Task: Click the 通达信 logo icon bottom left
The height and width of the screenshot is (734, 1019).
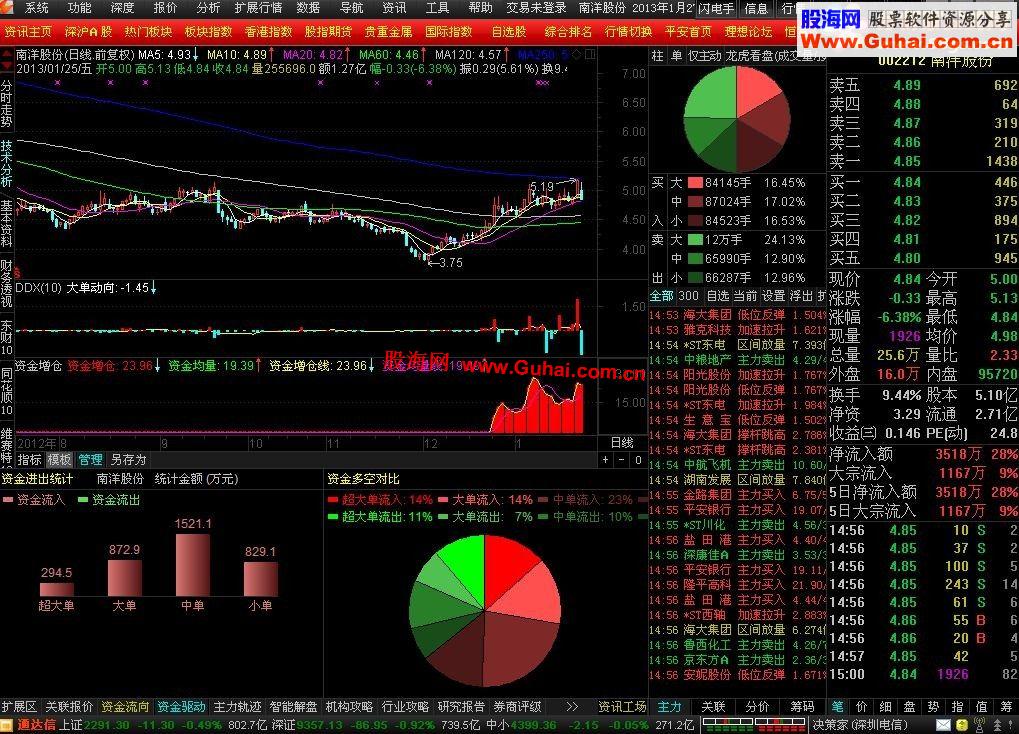Action: (6, 725)
